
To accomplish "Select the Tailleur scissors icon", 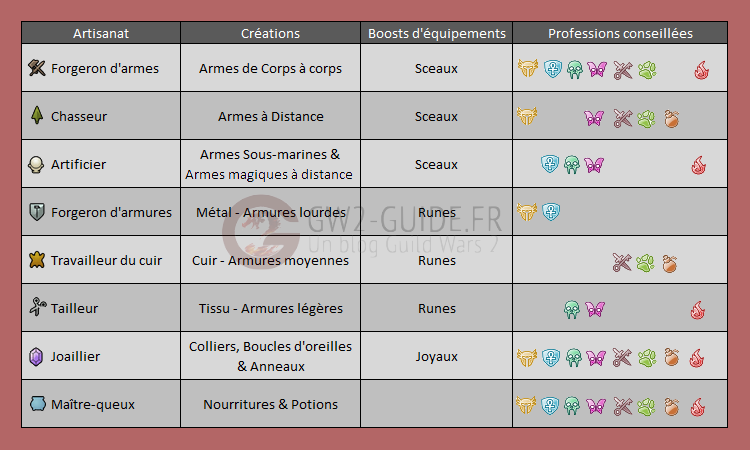I will click(37, 307).
